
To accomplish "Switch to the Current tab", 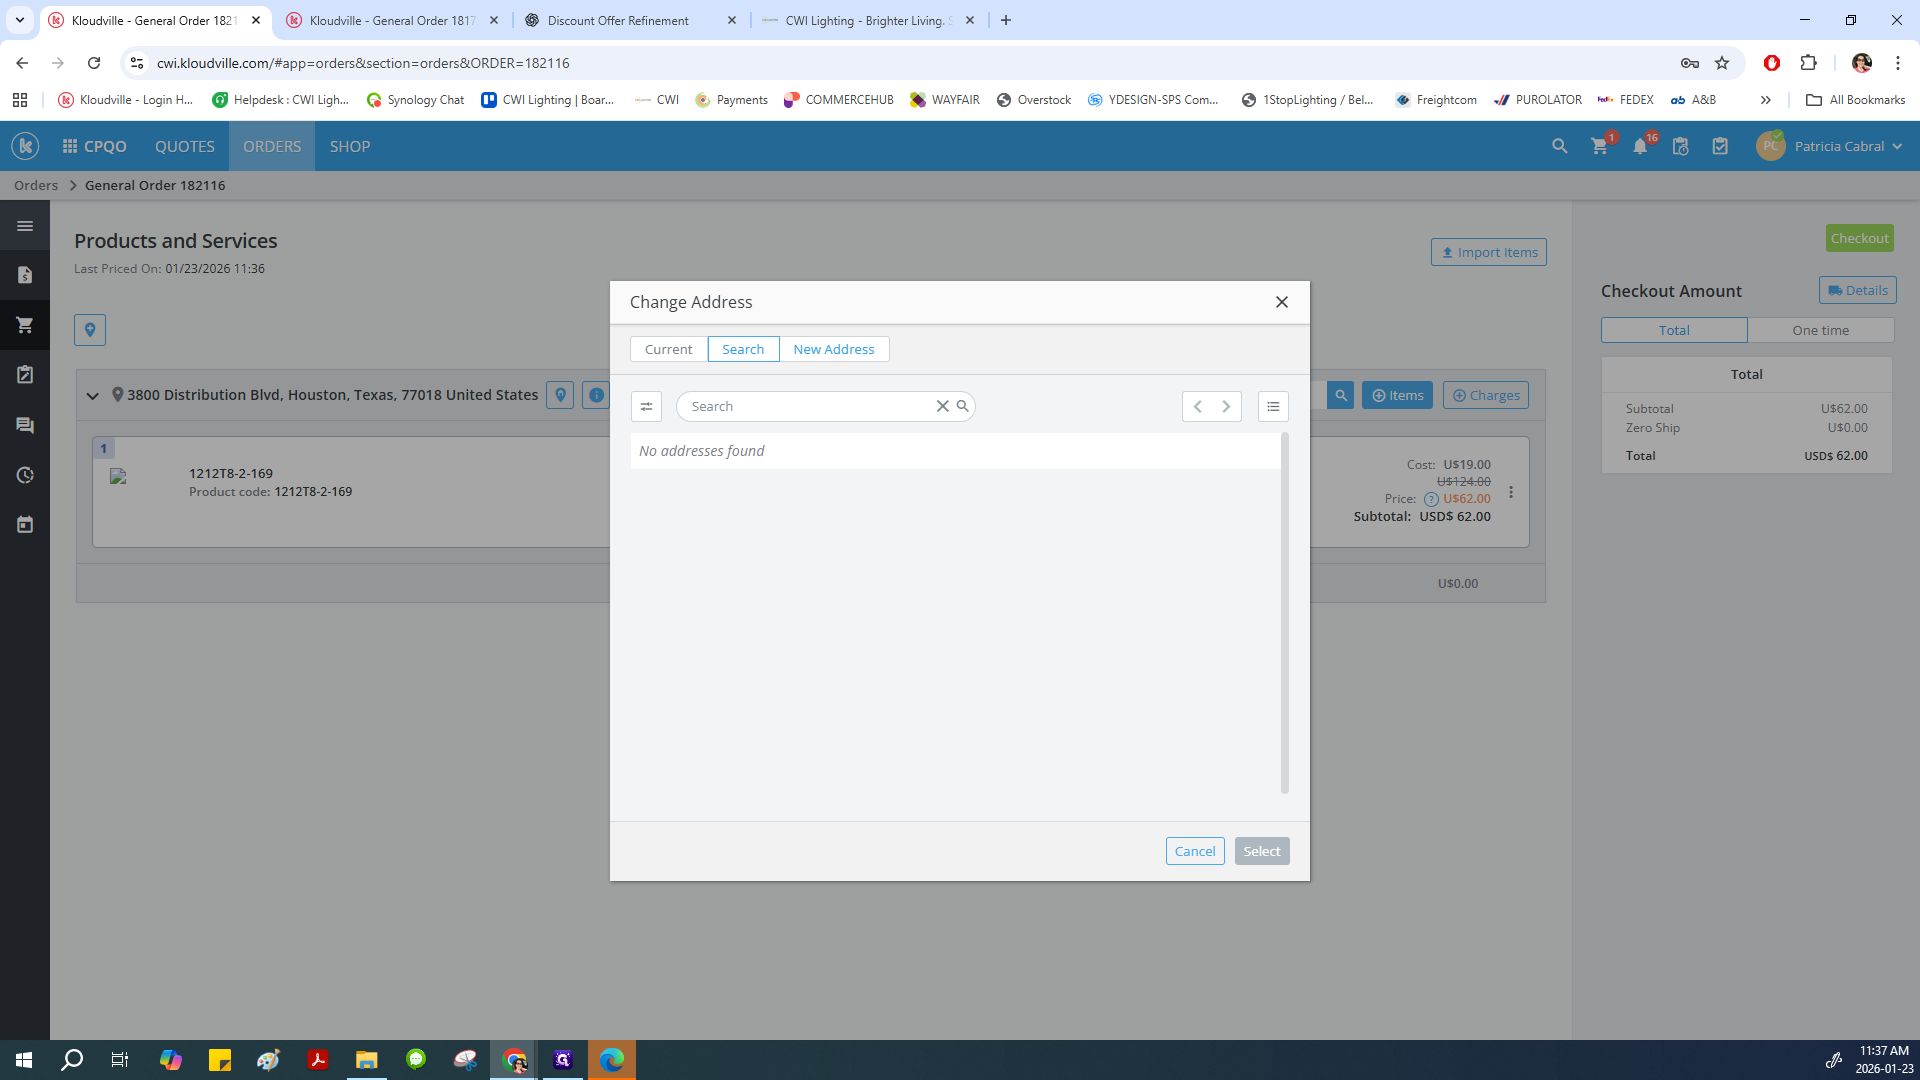I will click(668, 349).
